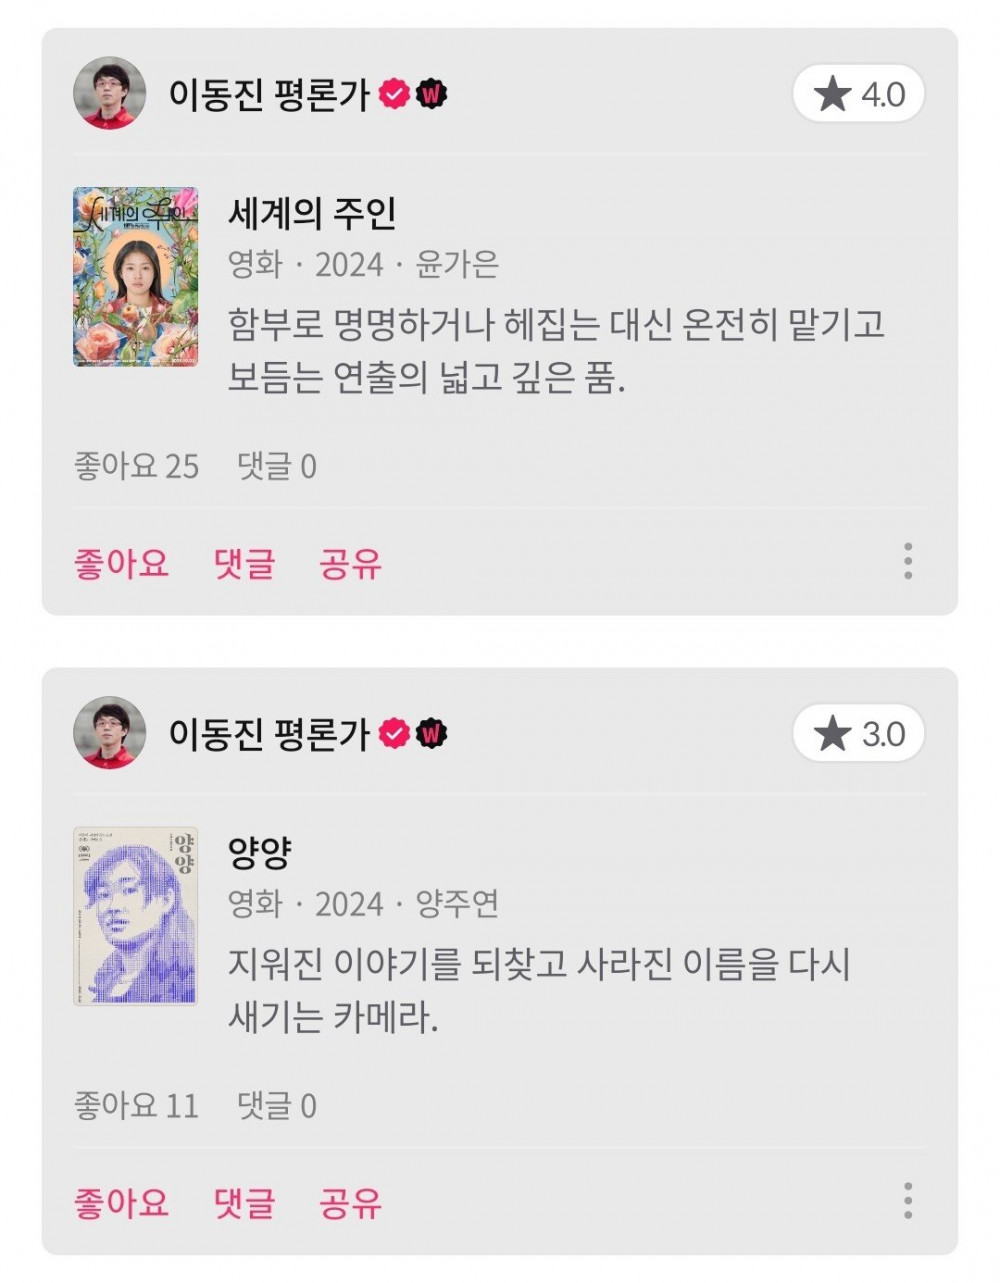The image size is (1000, 1283).
Task: Open 댓글 on the 세계의 주인 review
Action: point(244,563)
